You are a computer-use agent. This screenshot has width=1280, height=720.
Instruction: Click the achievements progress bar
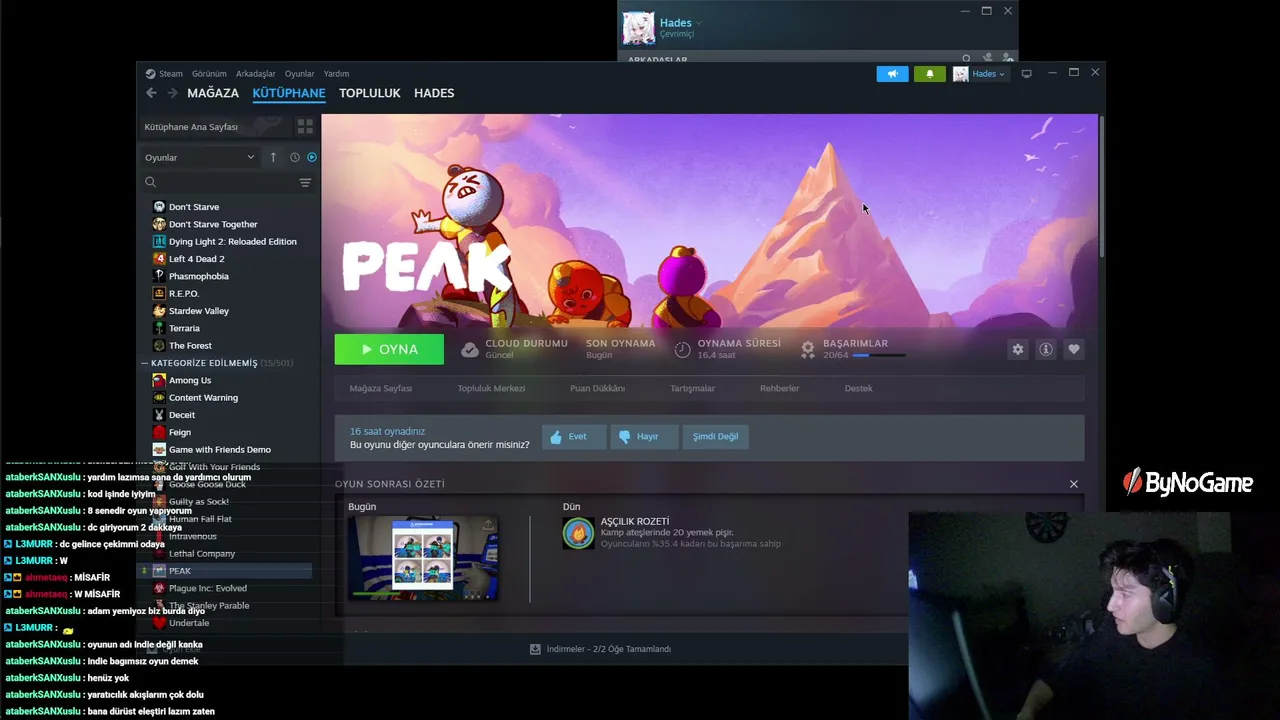click(x=879, y=355)
